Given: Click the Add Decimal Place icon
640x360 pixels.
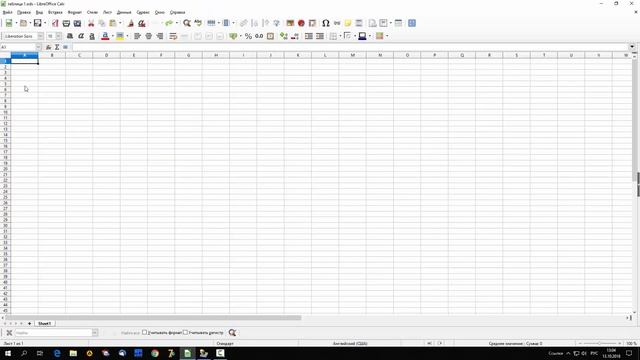Looking at the screenshot, I should click(284, 36).
